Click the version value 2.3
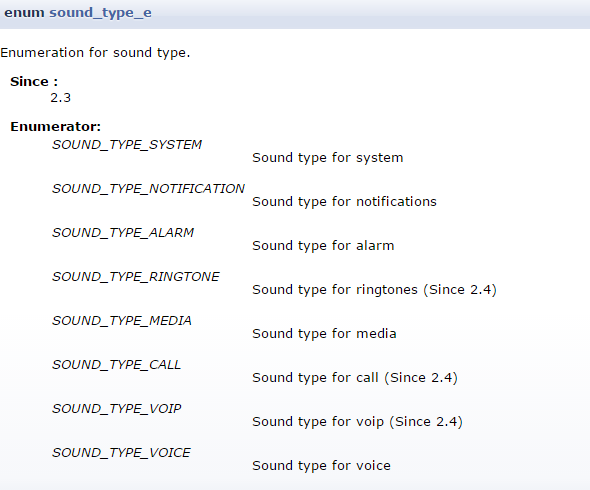Screen dimensions: 590x490 (61, 98)
